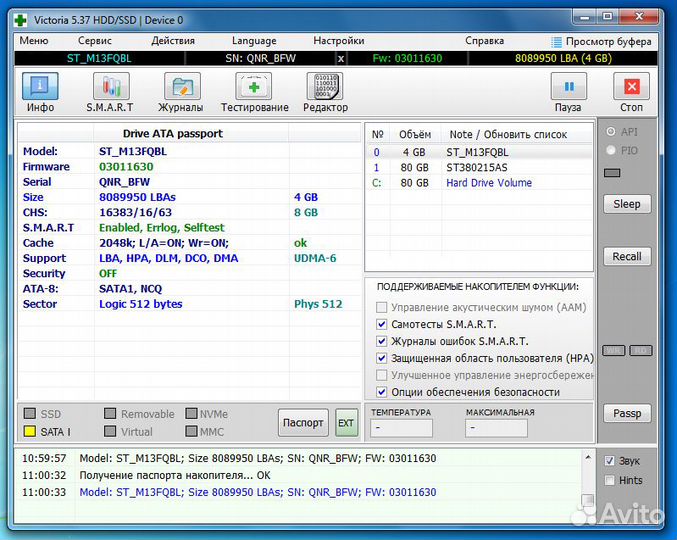Open the Сервис menu

95,41
